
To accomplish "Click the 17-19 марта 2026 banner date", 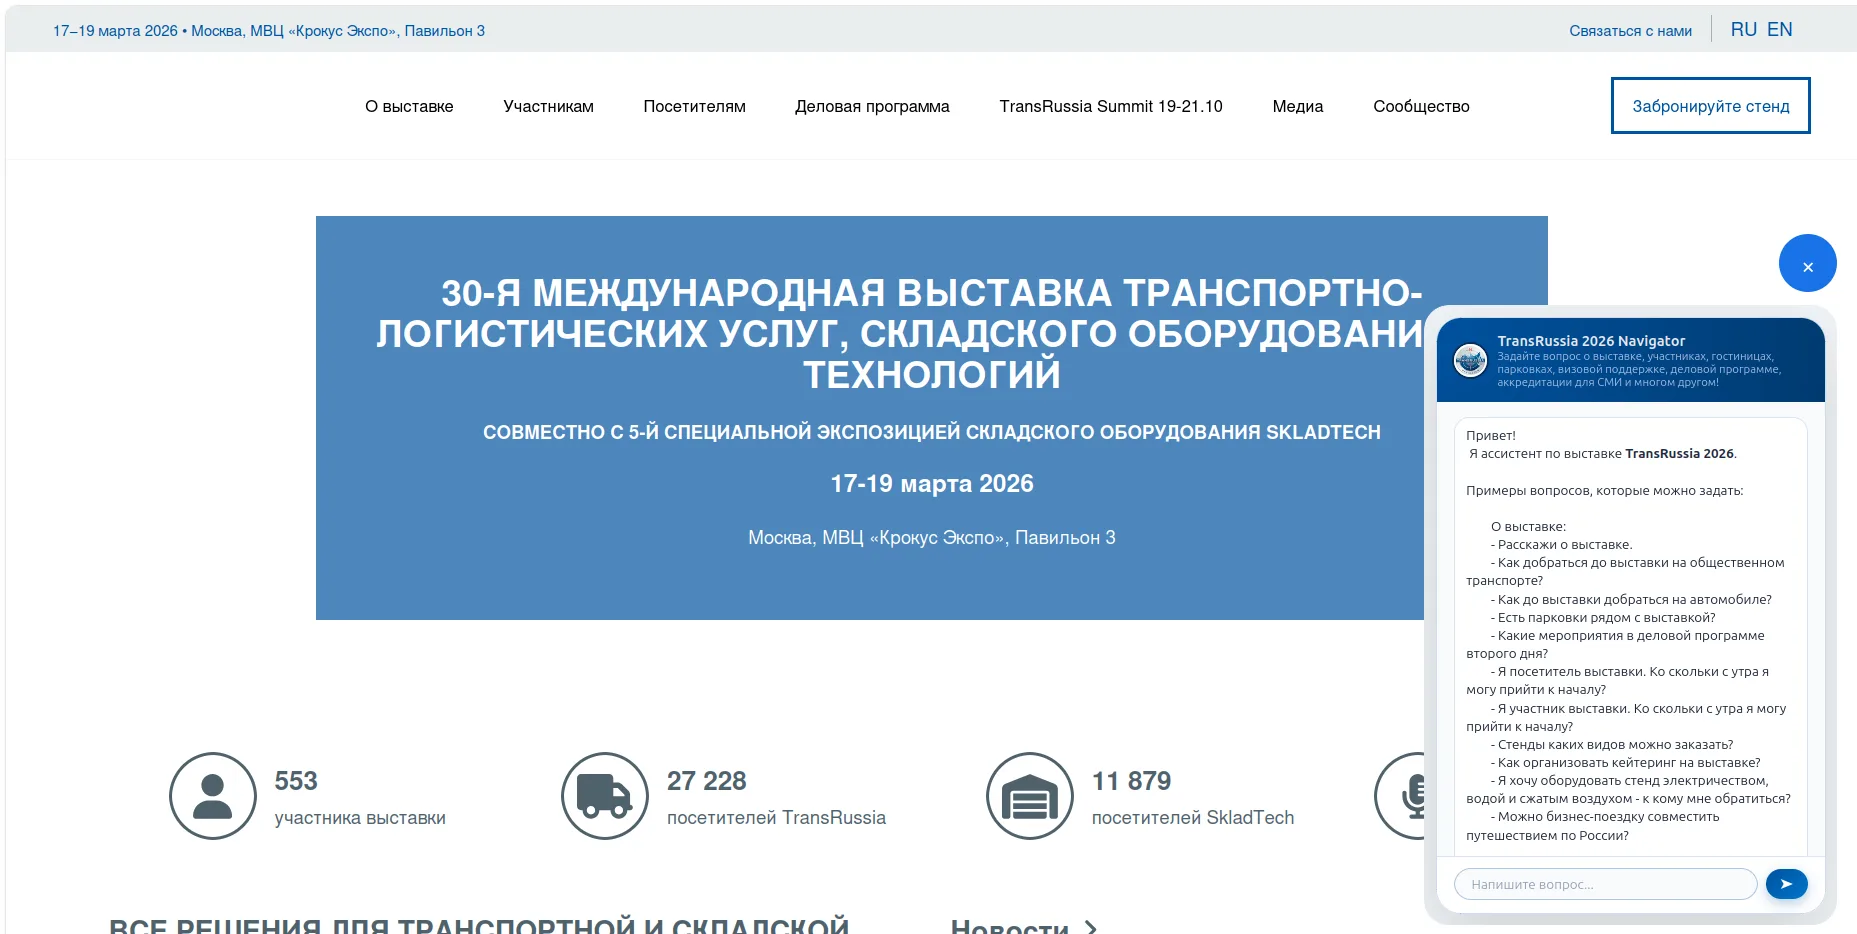I will point(932,484).
